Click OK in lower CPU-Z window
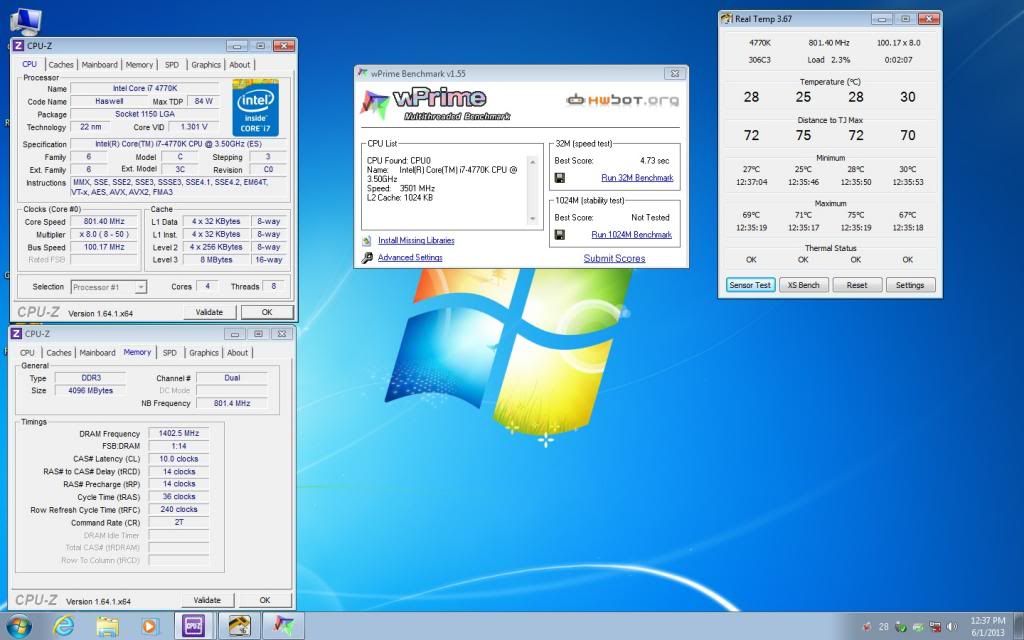Image resolution: width=1024 pixels, height=640 pixels. coord(264,600)
